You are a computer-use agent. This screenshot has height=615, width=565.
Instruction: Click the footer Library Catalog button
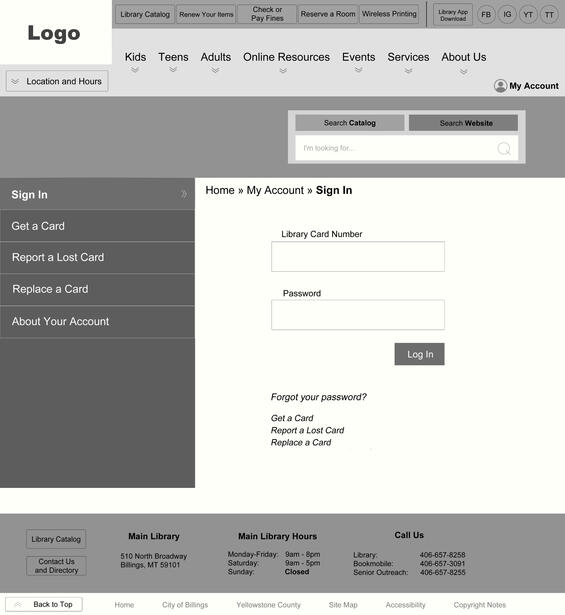(x=56, y=539)
